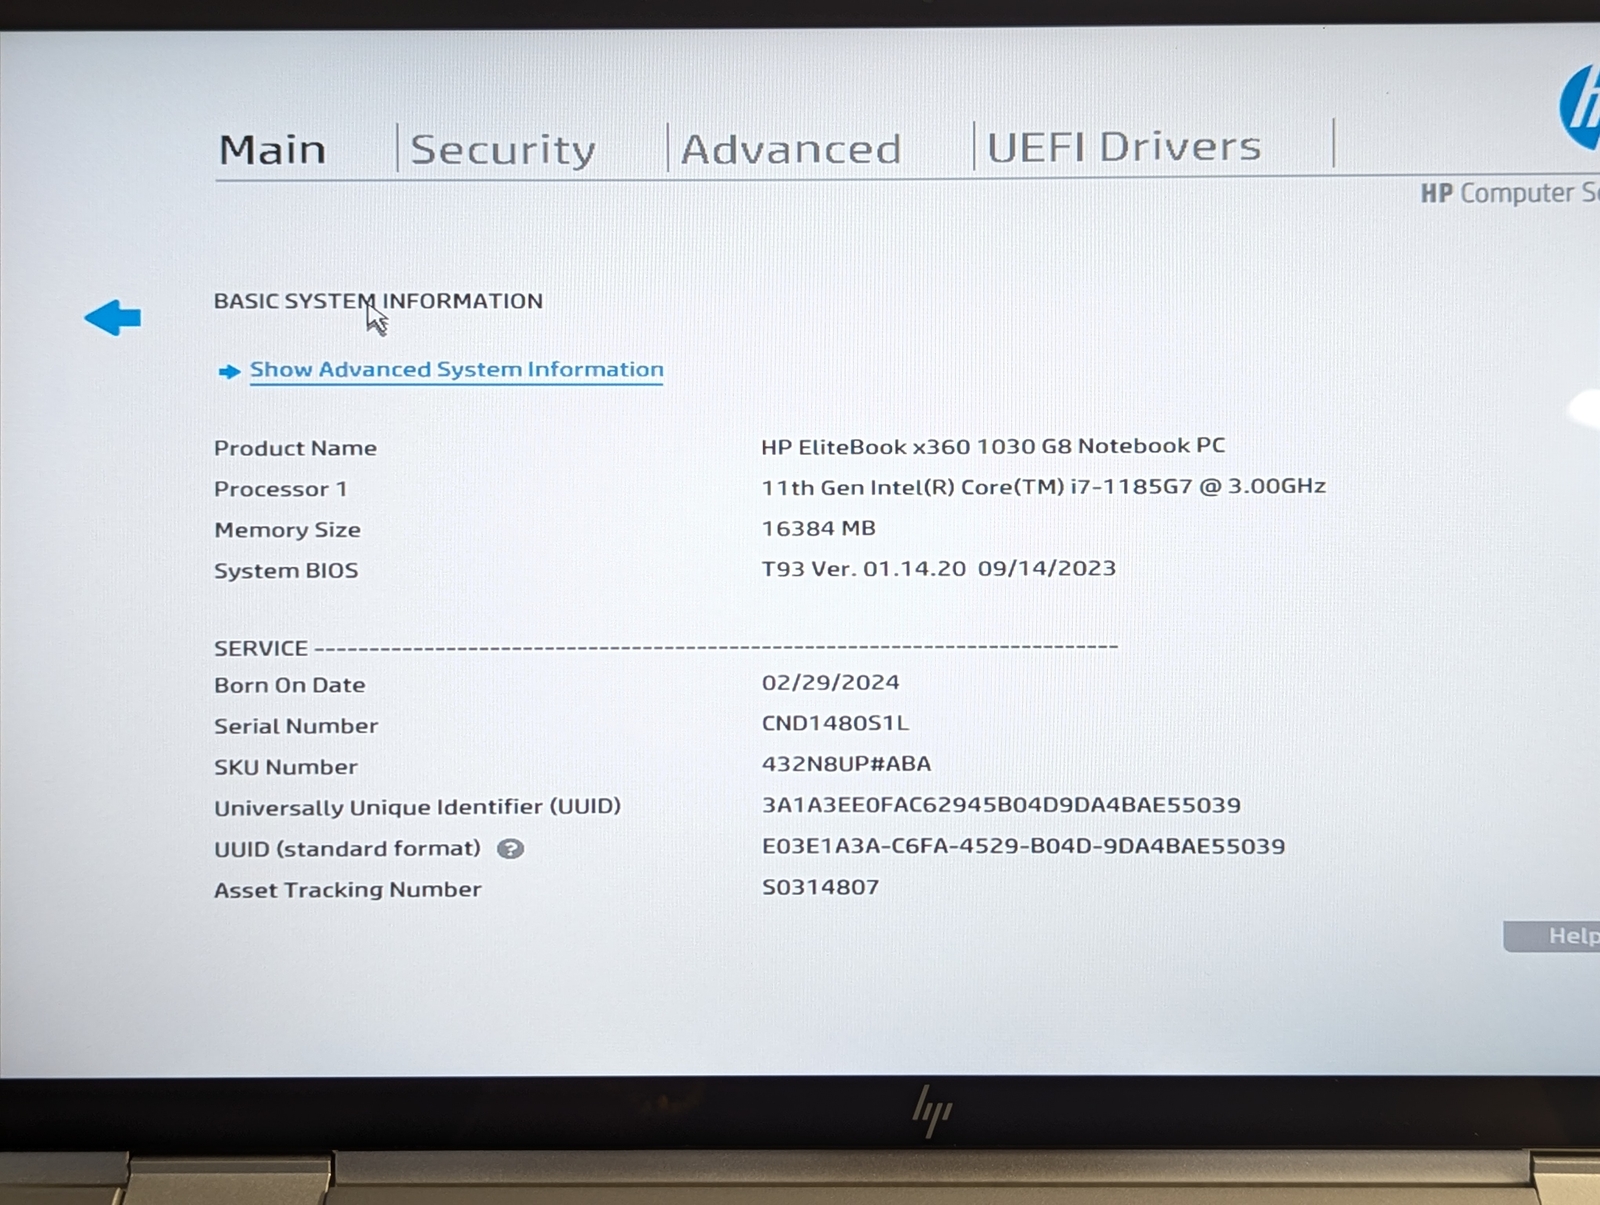The width and height of the screenshot is (1600, 1205).
Task: Select the Product Name label
Action: (x=295, y=448)
